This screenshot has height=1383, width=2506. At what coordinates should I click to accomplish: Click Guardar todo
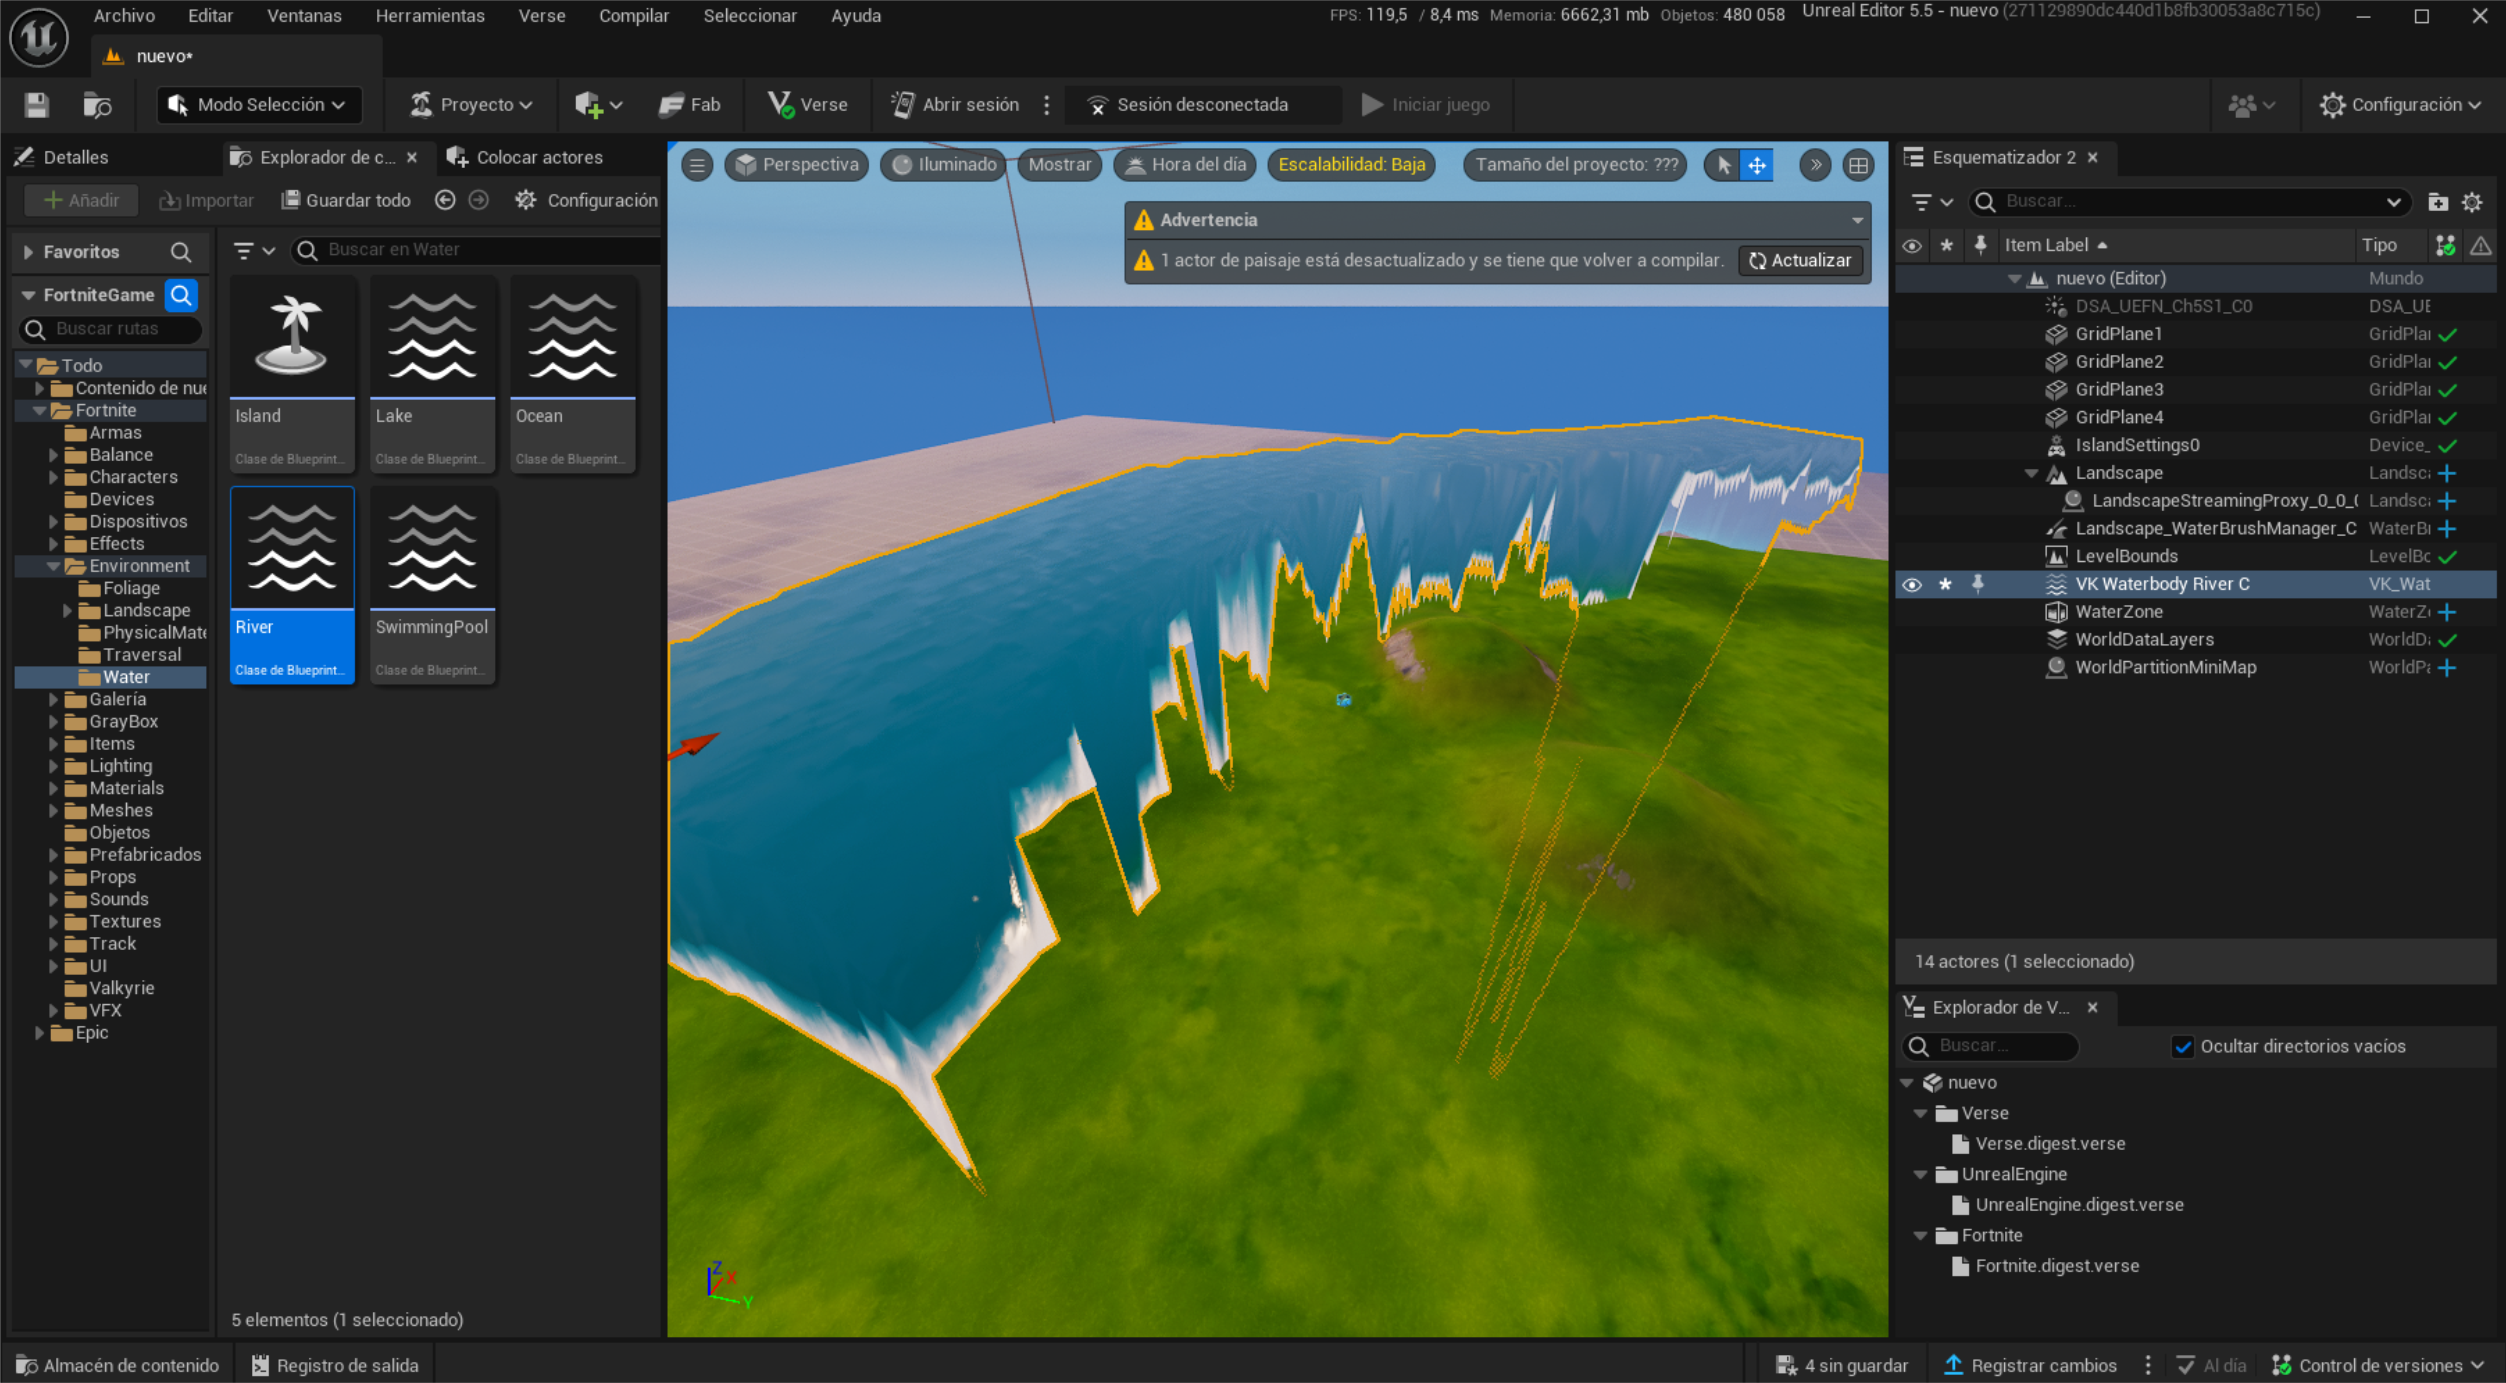[346, 200]
